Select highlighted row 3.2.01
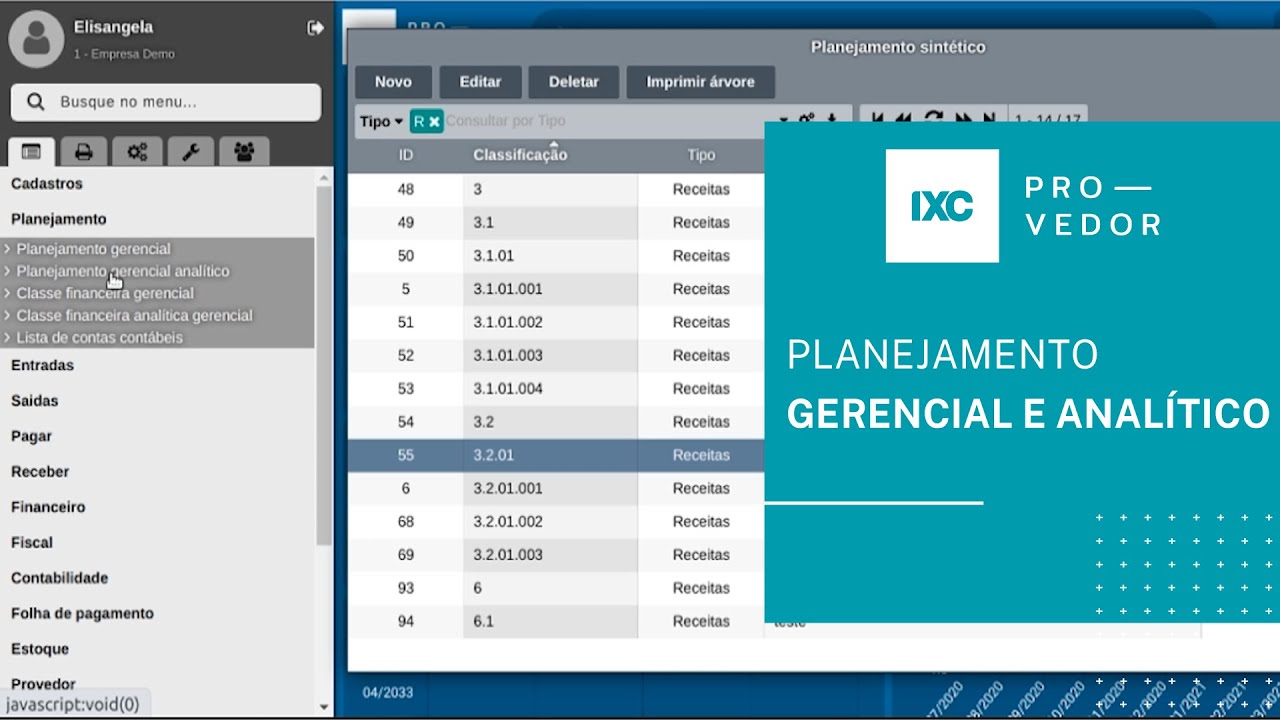Viewport: 1280px width, 720px height. 556,455
